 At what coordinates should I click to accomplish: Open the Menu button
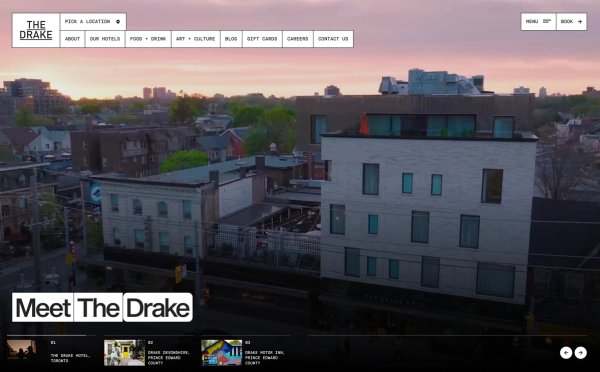tap(538, 22)
